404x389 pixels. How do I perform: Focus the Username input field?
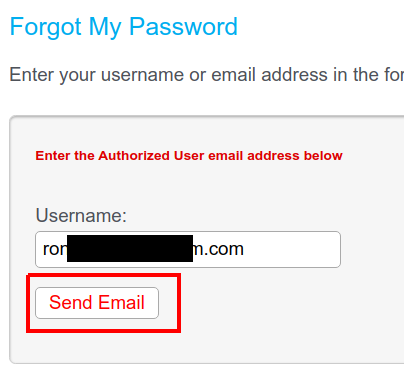[188, 249]
